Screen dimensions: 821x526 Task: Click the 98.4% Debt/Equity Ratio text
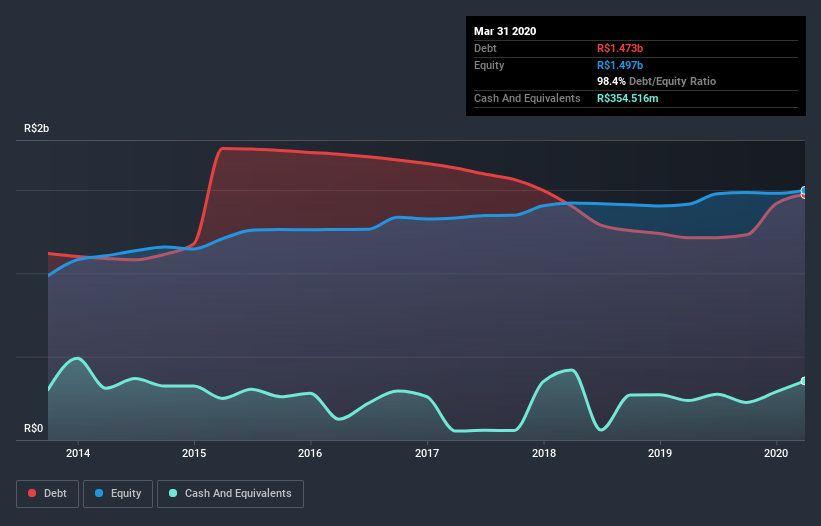tap(657, 81)
